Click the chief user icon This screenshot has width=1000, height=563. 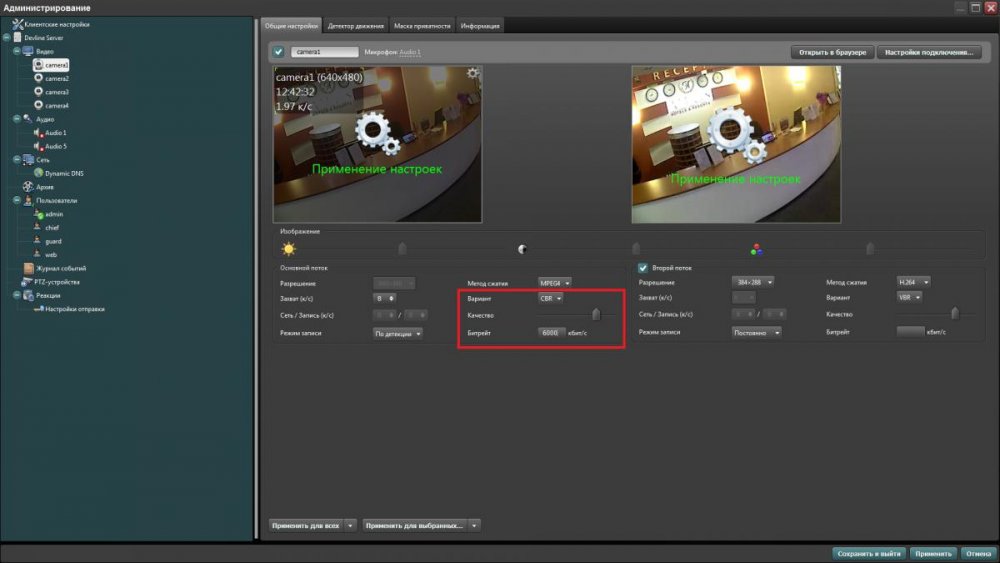[38, 227]
